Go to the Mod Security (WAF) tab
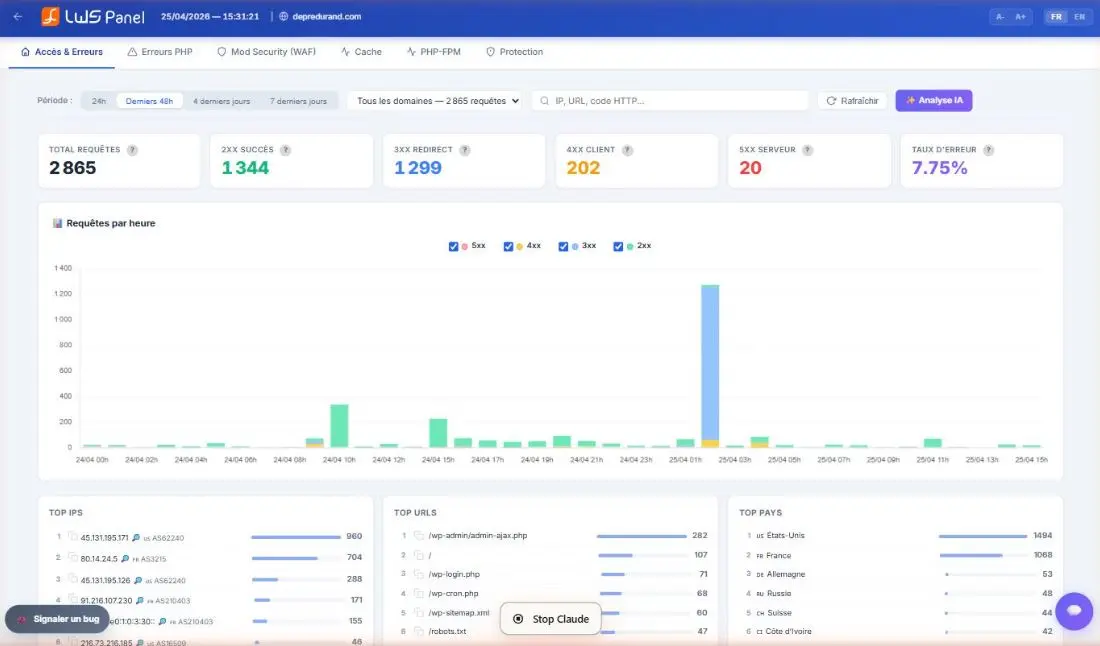The image size is (1100, 646). click(267, 52)
